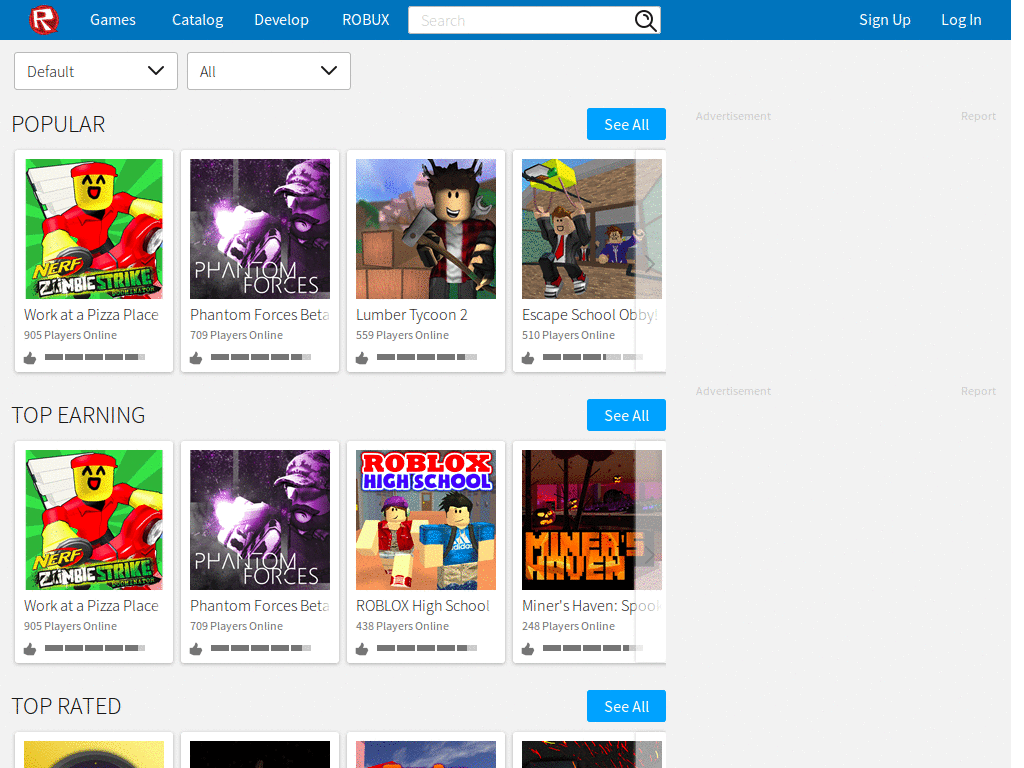Click thumbs-up icon under Miner's Haven
Image resolution: width=1024 pixels, height=768 pixels.
528,649
